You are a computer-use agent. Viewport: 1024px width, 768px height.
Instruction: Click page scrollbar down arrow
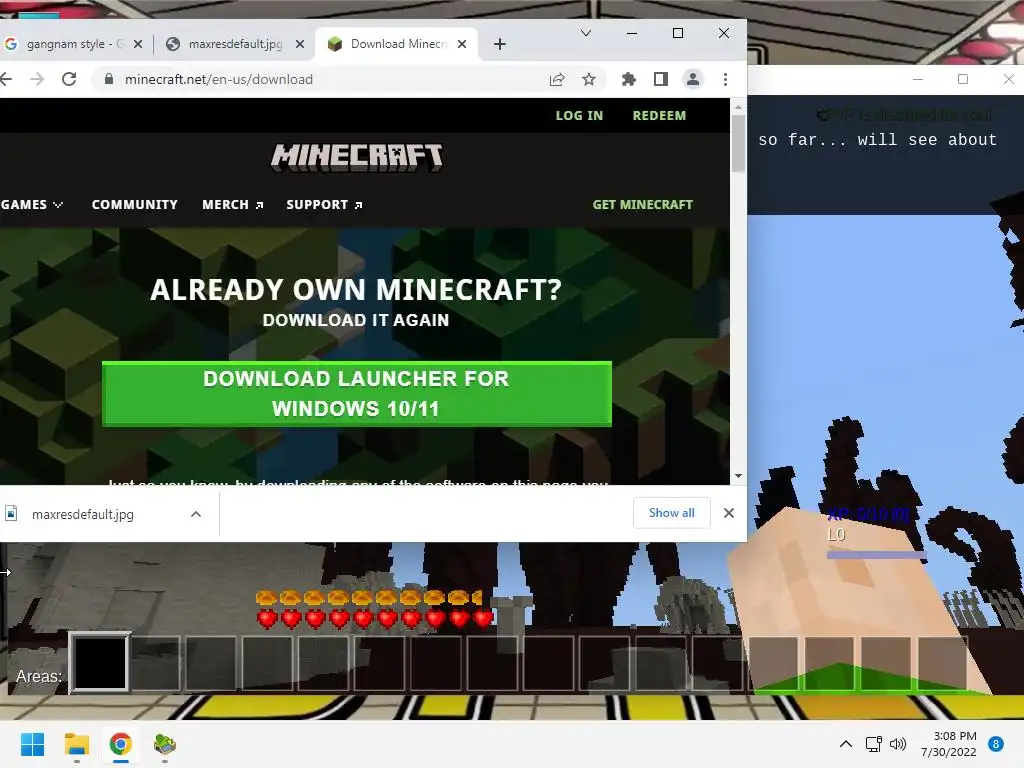pyautogui.click(x=738, y=476)
